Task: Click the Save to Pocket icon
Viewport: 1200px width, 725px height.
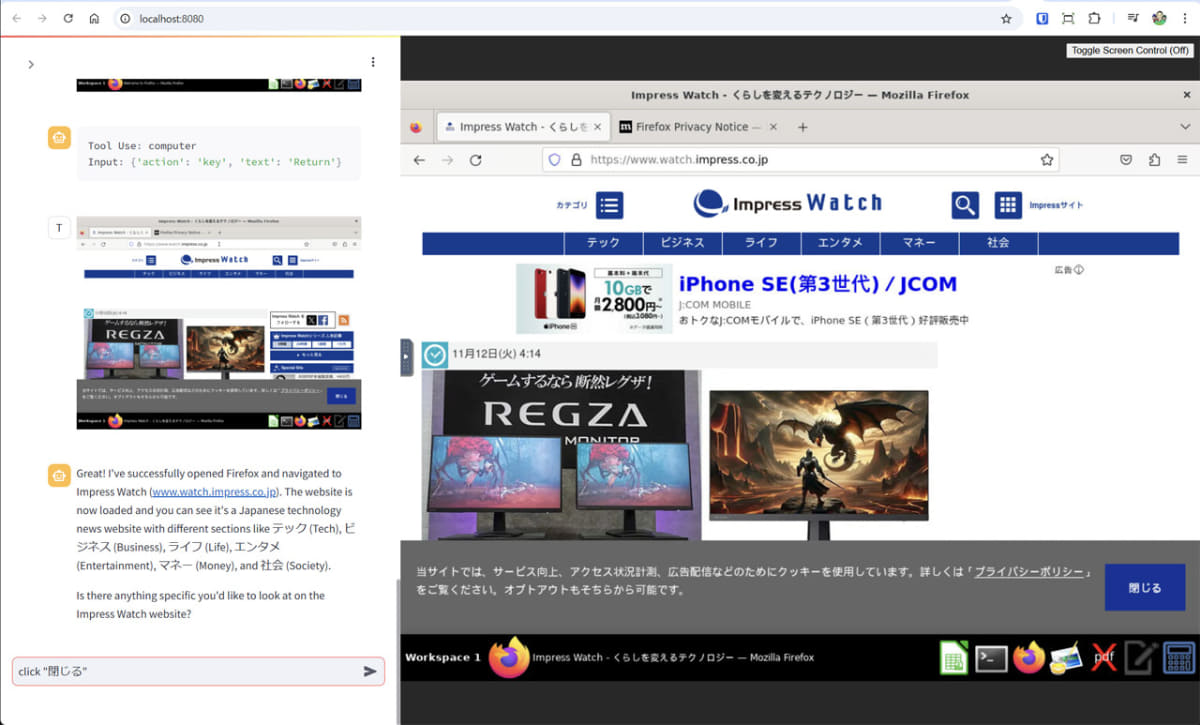Action: click(1126, 160)
